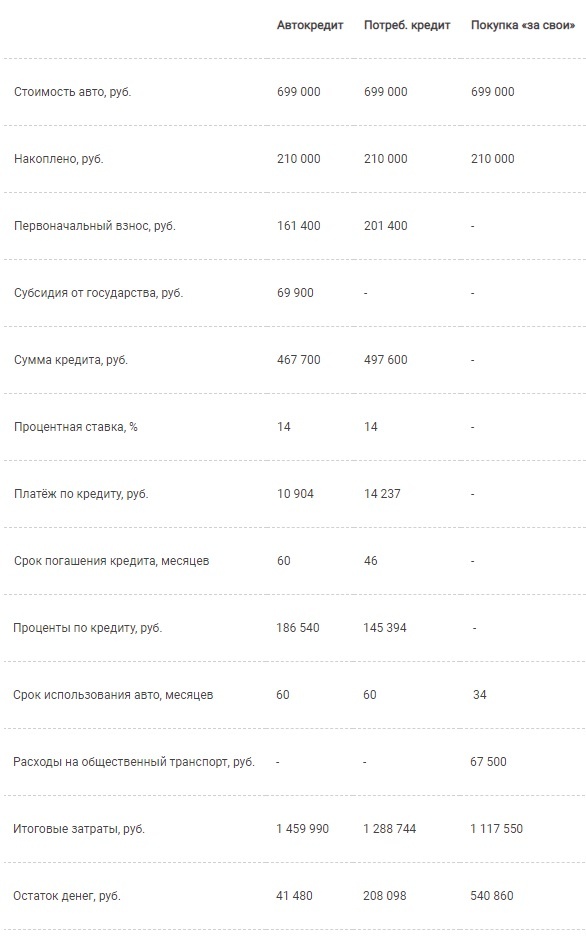Click the Покупка «за свои» header
This screenshot has width=586, height=942.
(523, 25)
